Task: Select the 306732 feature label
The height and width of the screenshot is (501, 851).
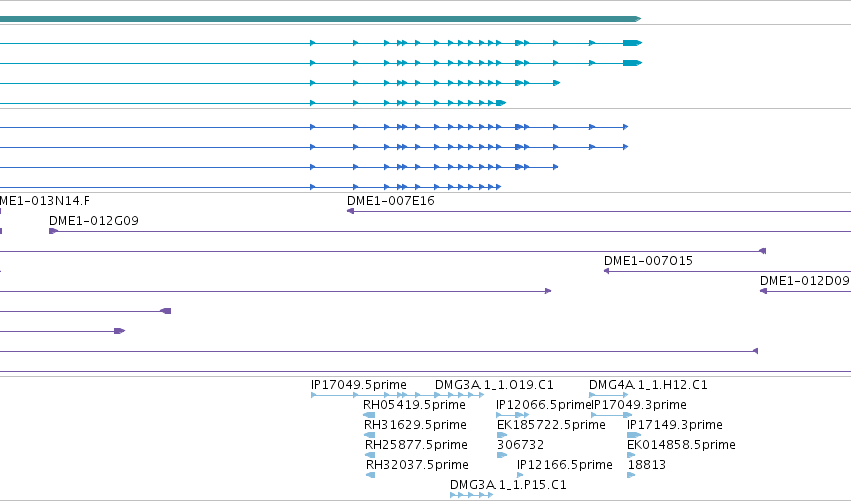Action: click(x=520, y=445)
